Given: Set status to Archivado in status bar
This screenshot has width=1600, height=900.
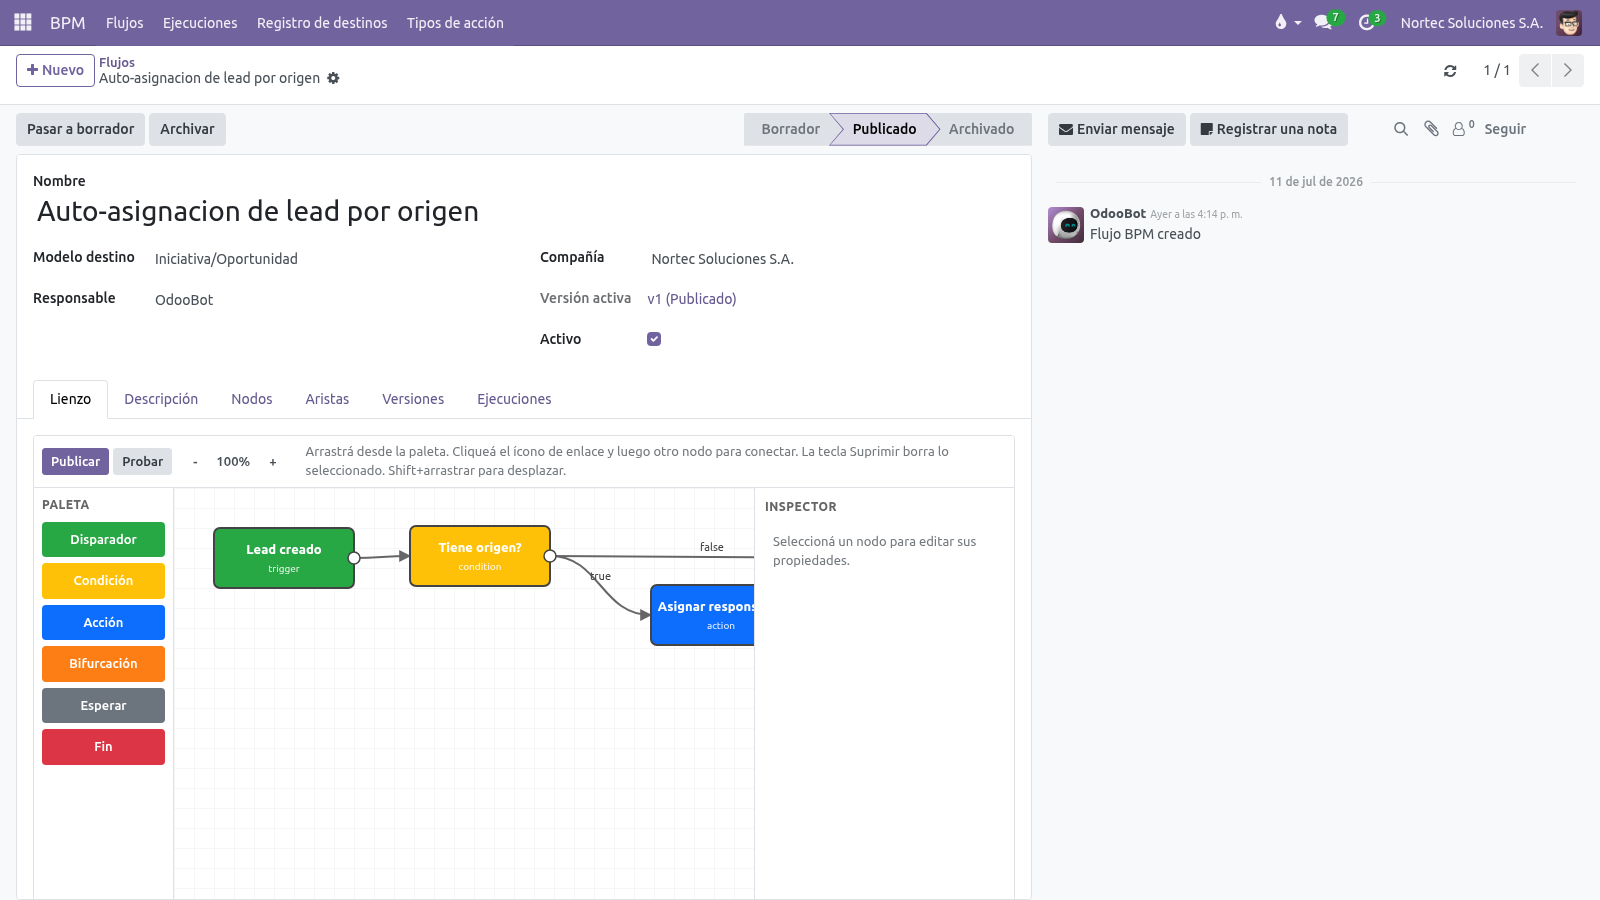Looking at the screenshot, I should click(981, 129).
